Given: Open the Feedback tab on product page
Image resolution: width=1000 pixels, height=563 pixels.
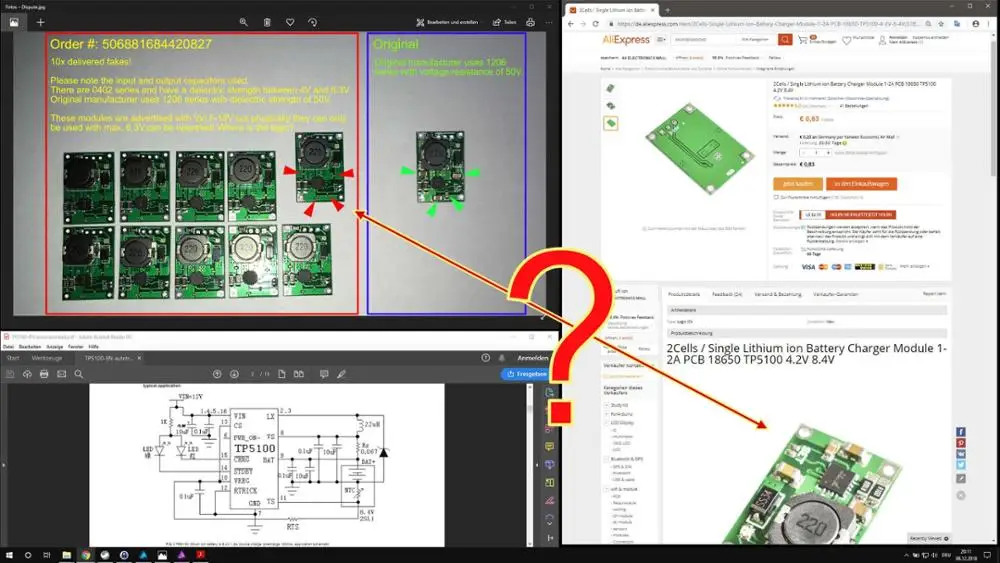Looking at the screenshot, I should 726,295.
